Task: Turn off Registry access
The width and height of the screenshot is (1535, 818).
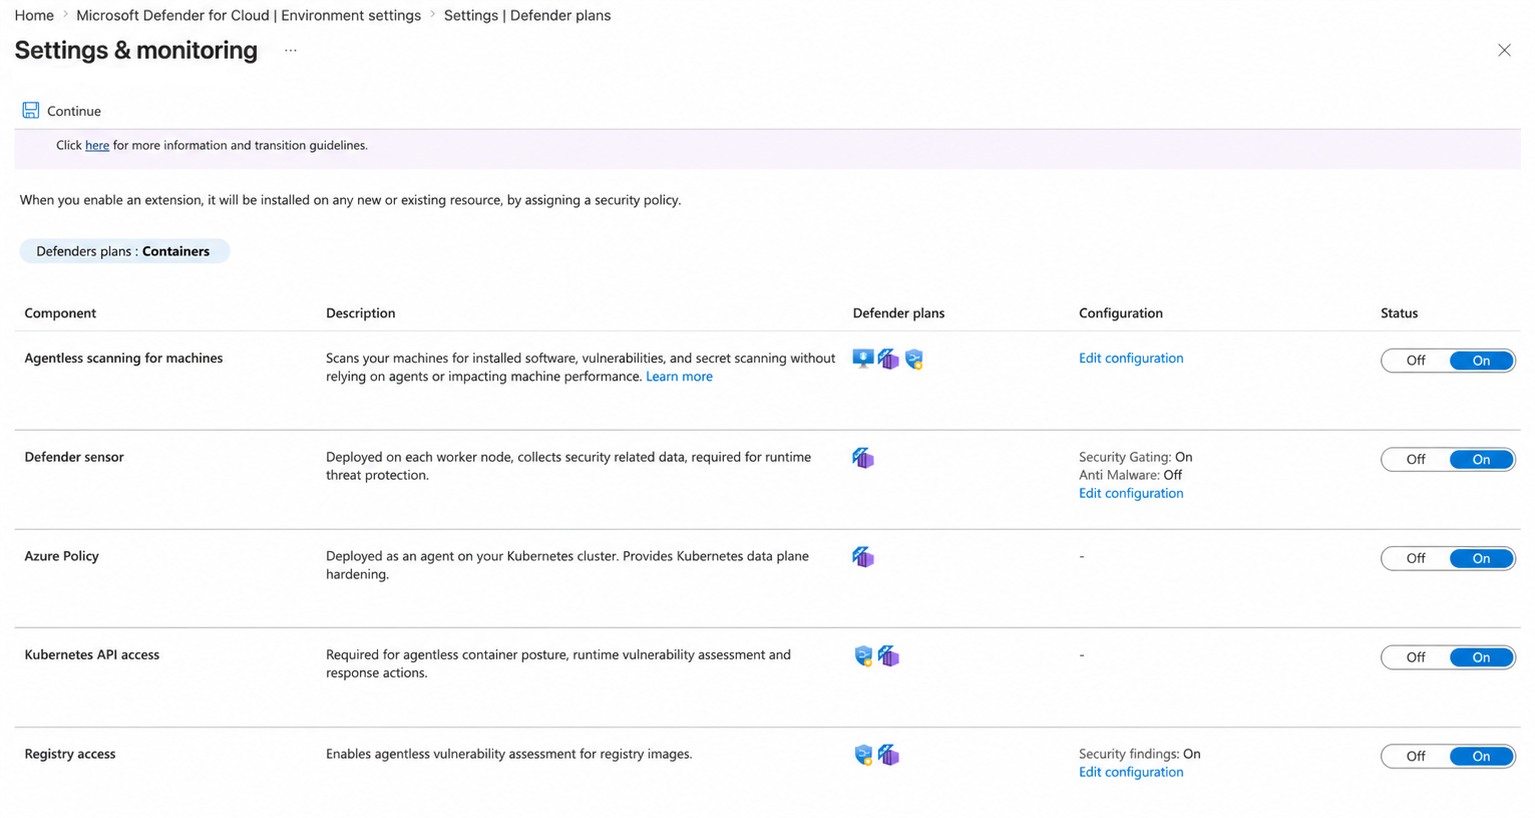Action: [1415, 756]
